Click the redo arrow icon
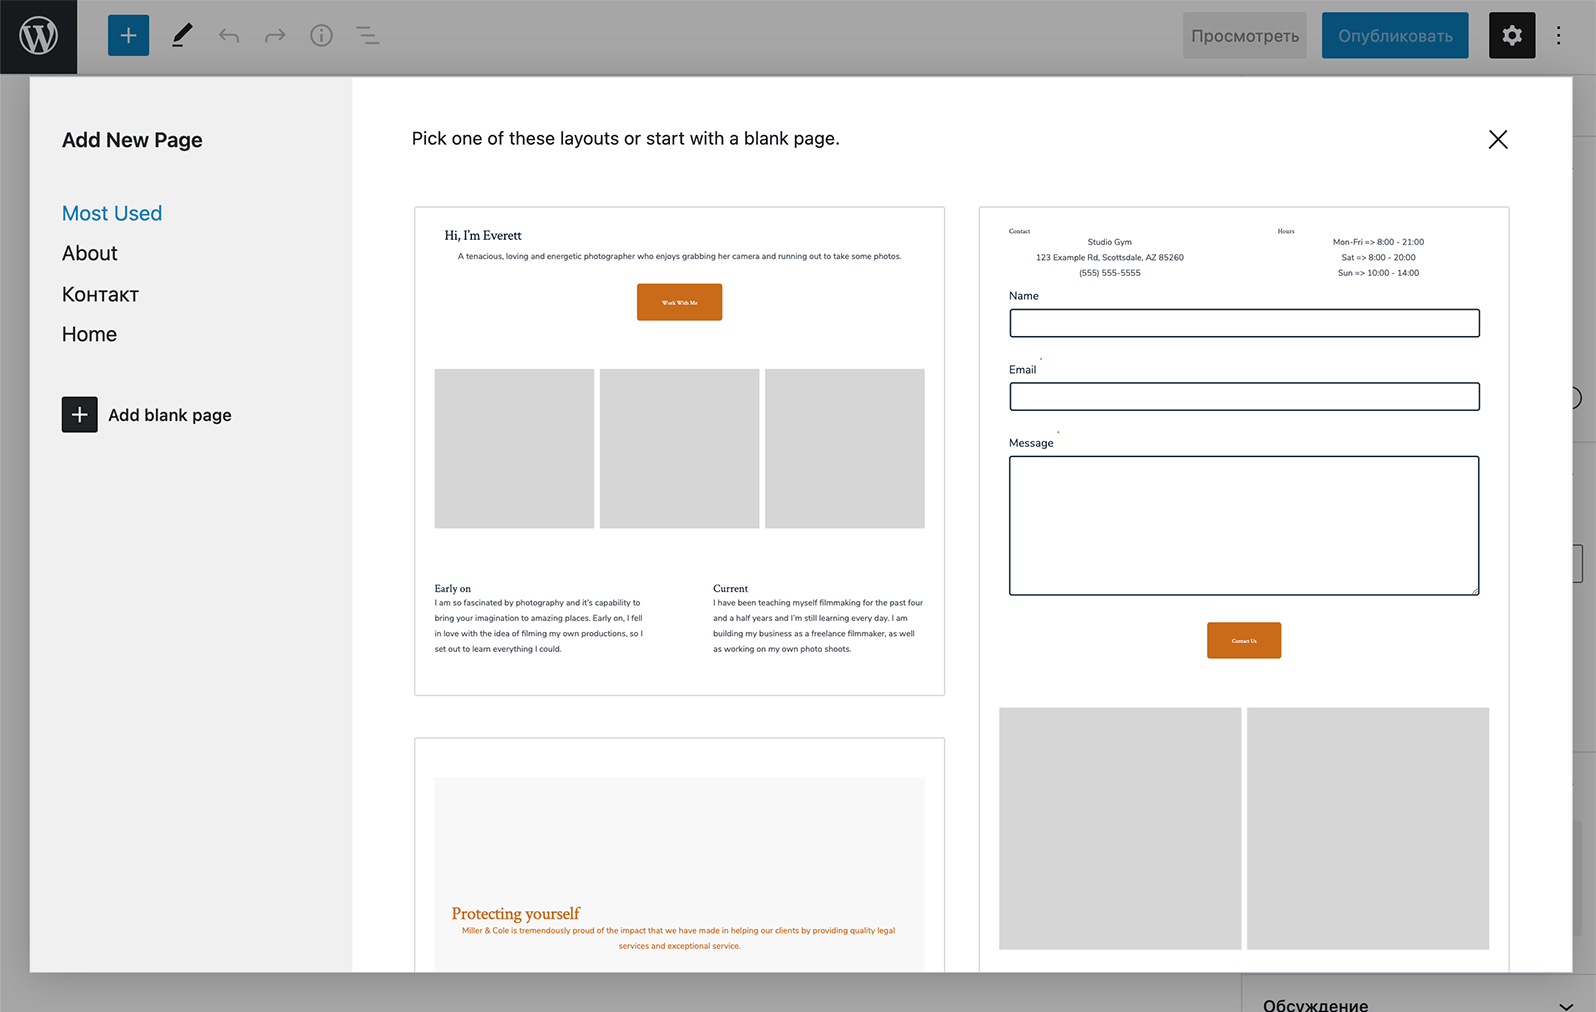 (x=275, y=36)
